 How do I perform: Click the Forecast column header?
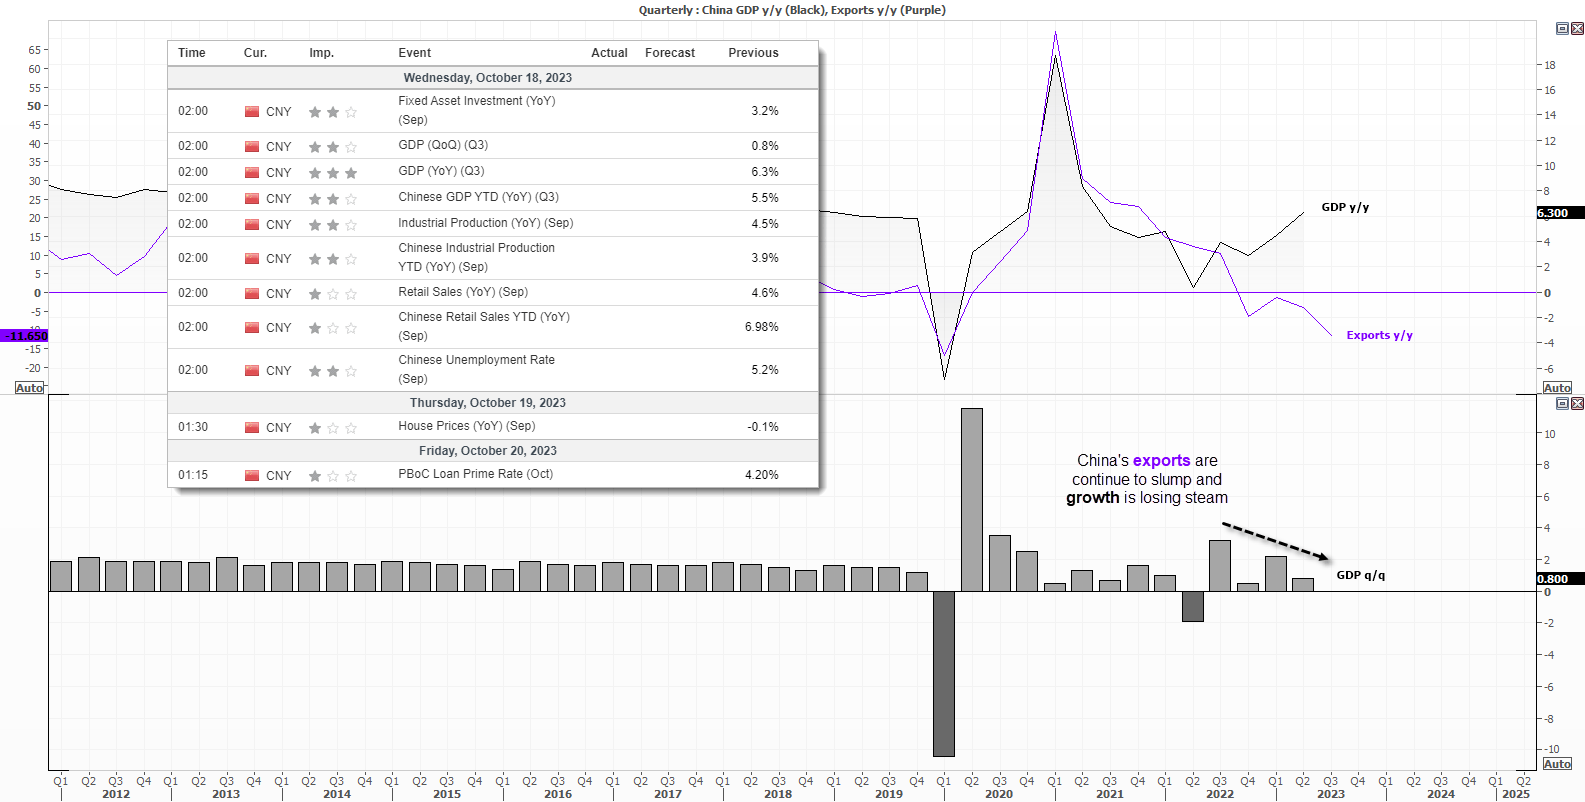pos(670,53)
